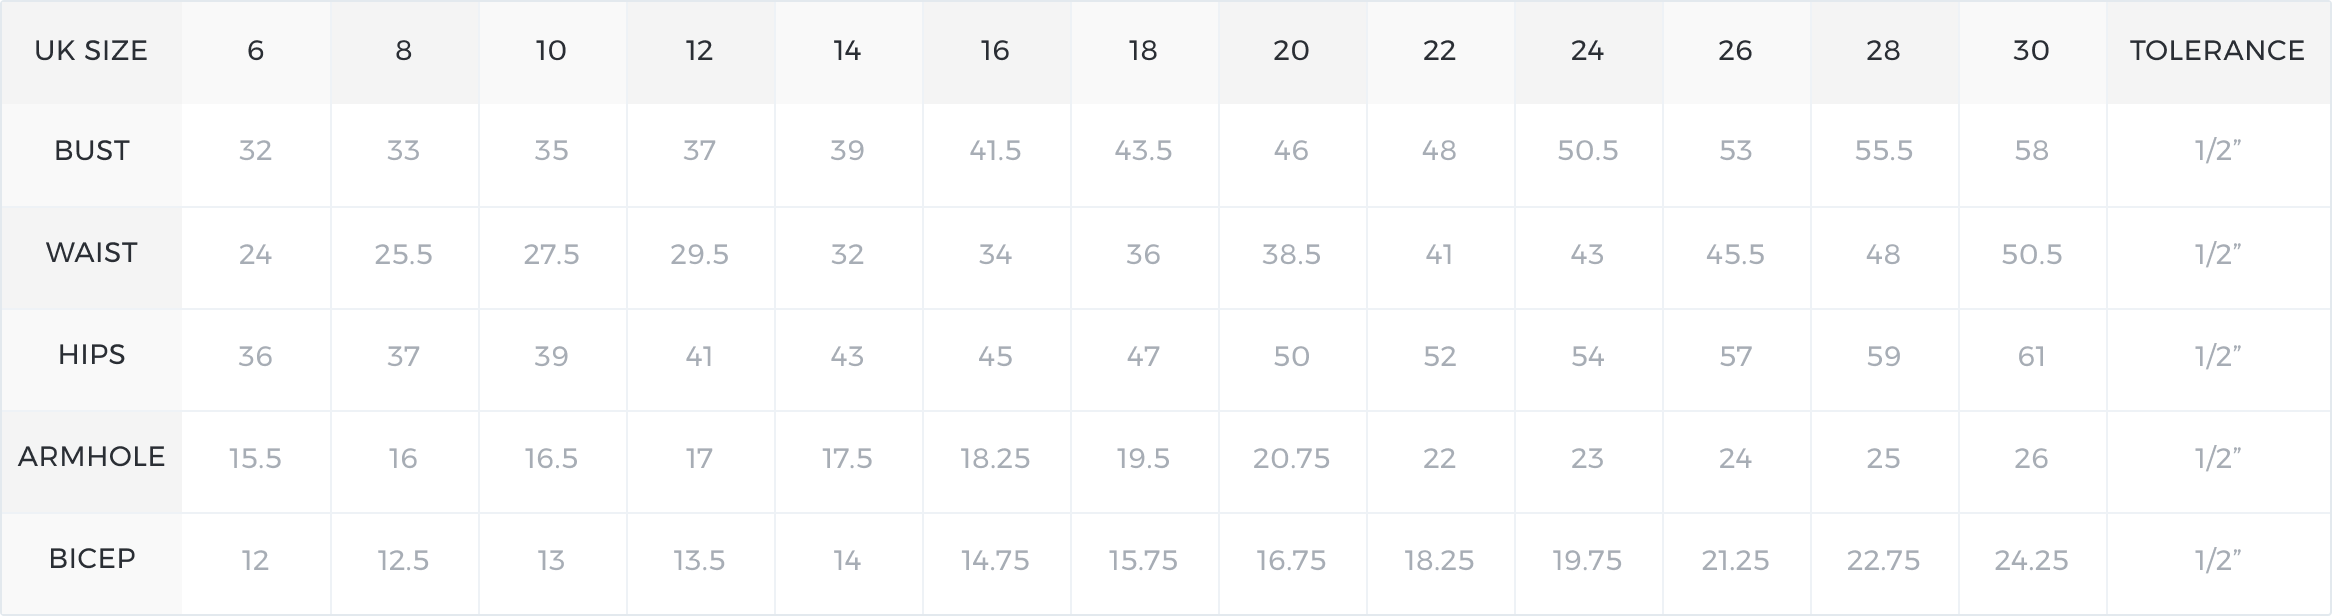The width and height of the screenshot is (2332, 616).
Task: Select the size 6 column header
Action: tap(255, 51)
